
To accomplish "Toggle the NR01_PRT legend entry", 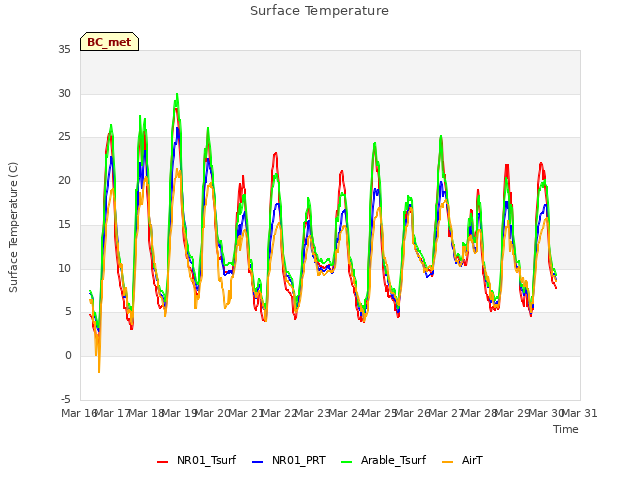I will [x=289, y=460].
